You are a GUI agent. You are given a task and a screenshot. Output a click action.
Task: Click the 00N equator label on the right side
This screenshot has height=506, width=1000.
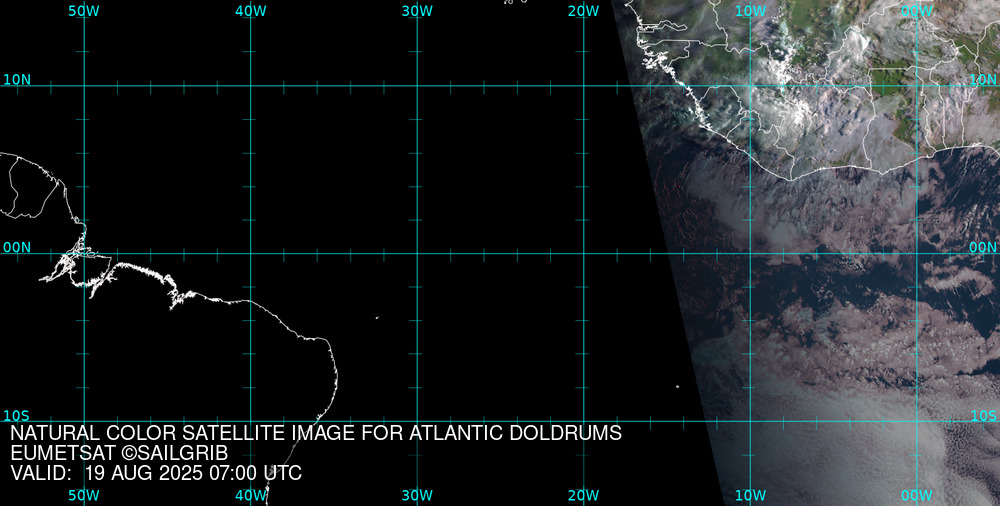983,248
